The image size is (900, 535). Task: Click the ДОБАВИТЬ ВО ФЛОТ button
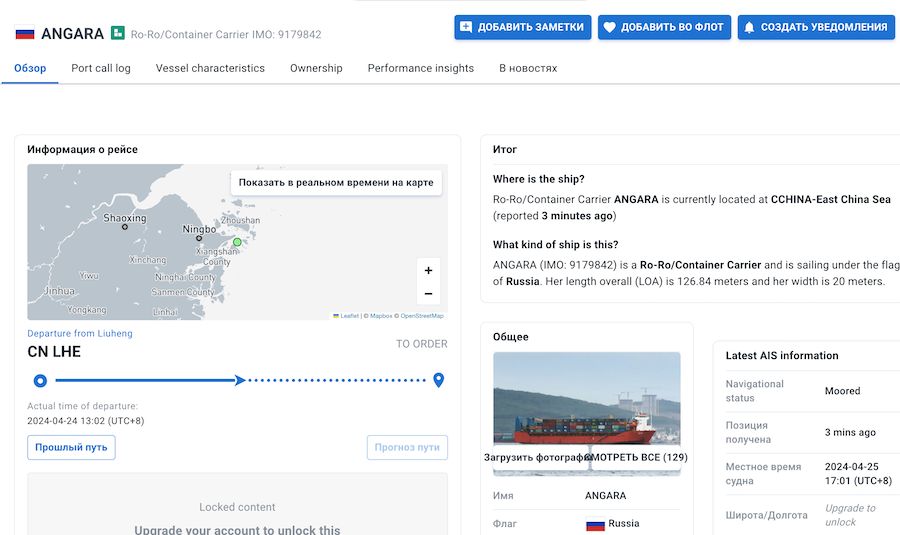tap(665, 27)
